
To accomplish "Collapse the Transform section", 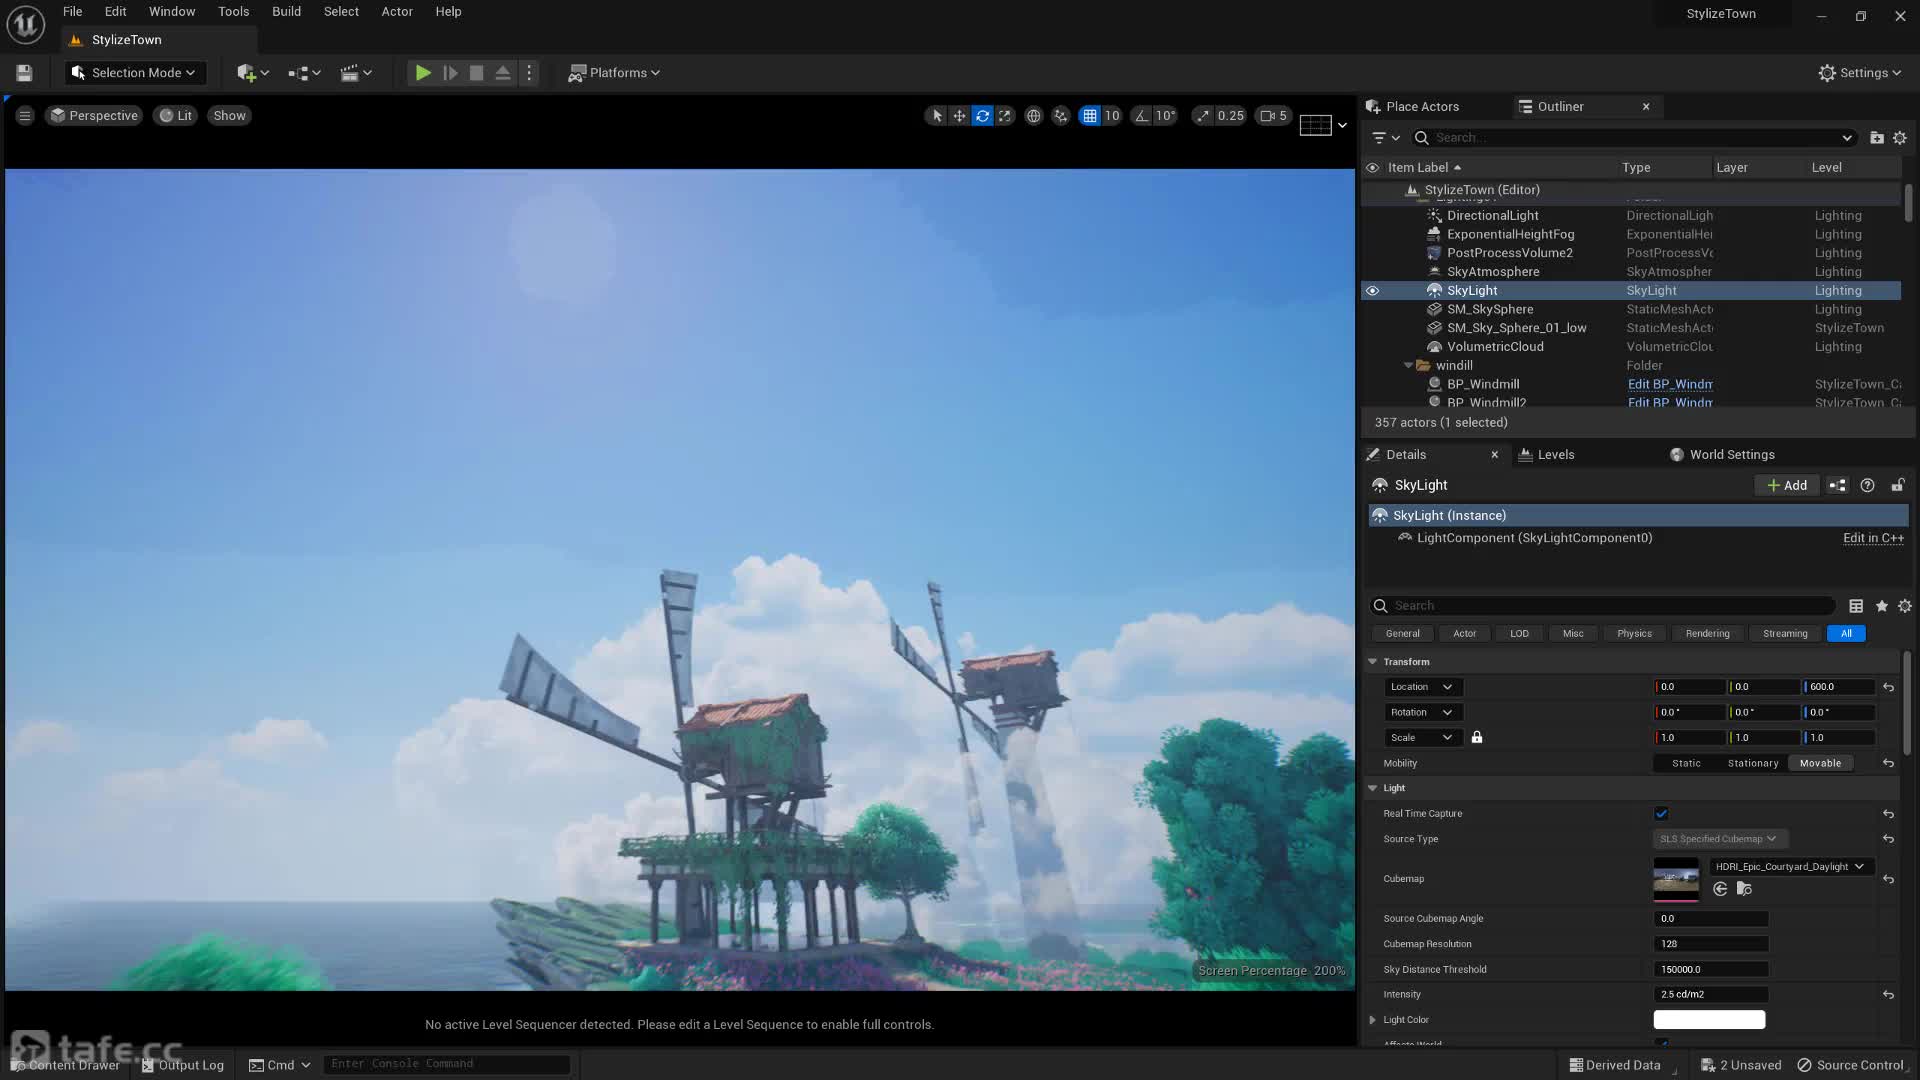I will point(1373,662).
